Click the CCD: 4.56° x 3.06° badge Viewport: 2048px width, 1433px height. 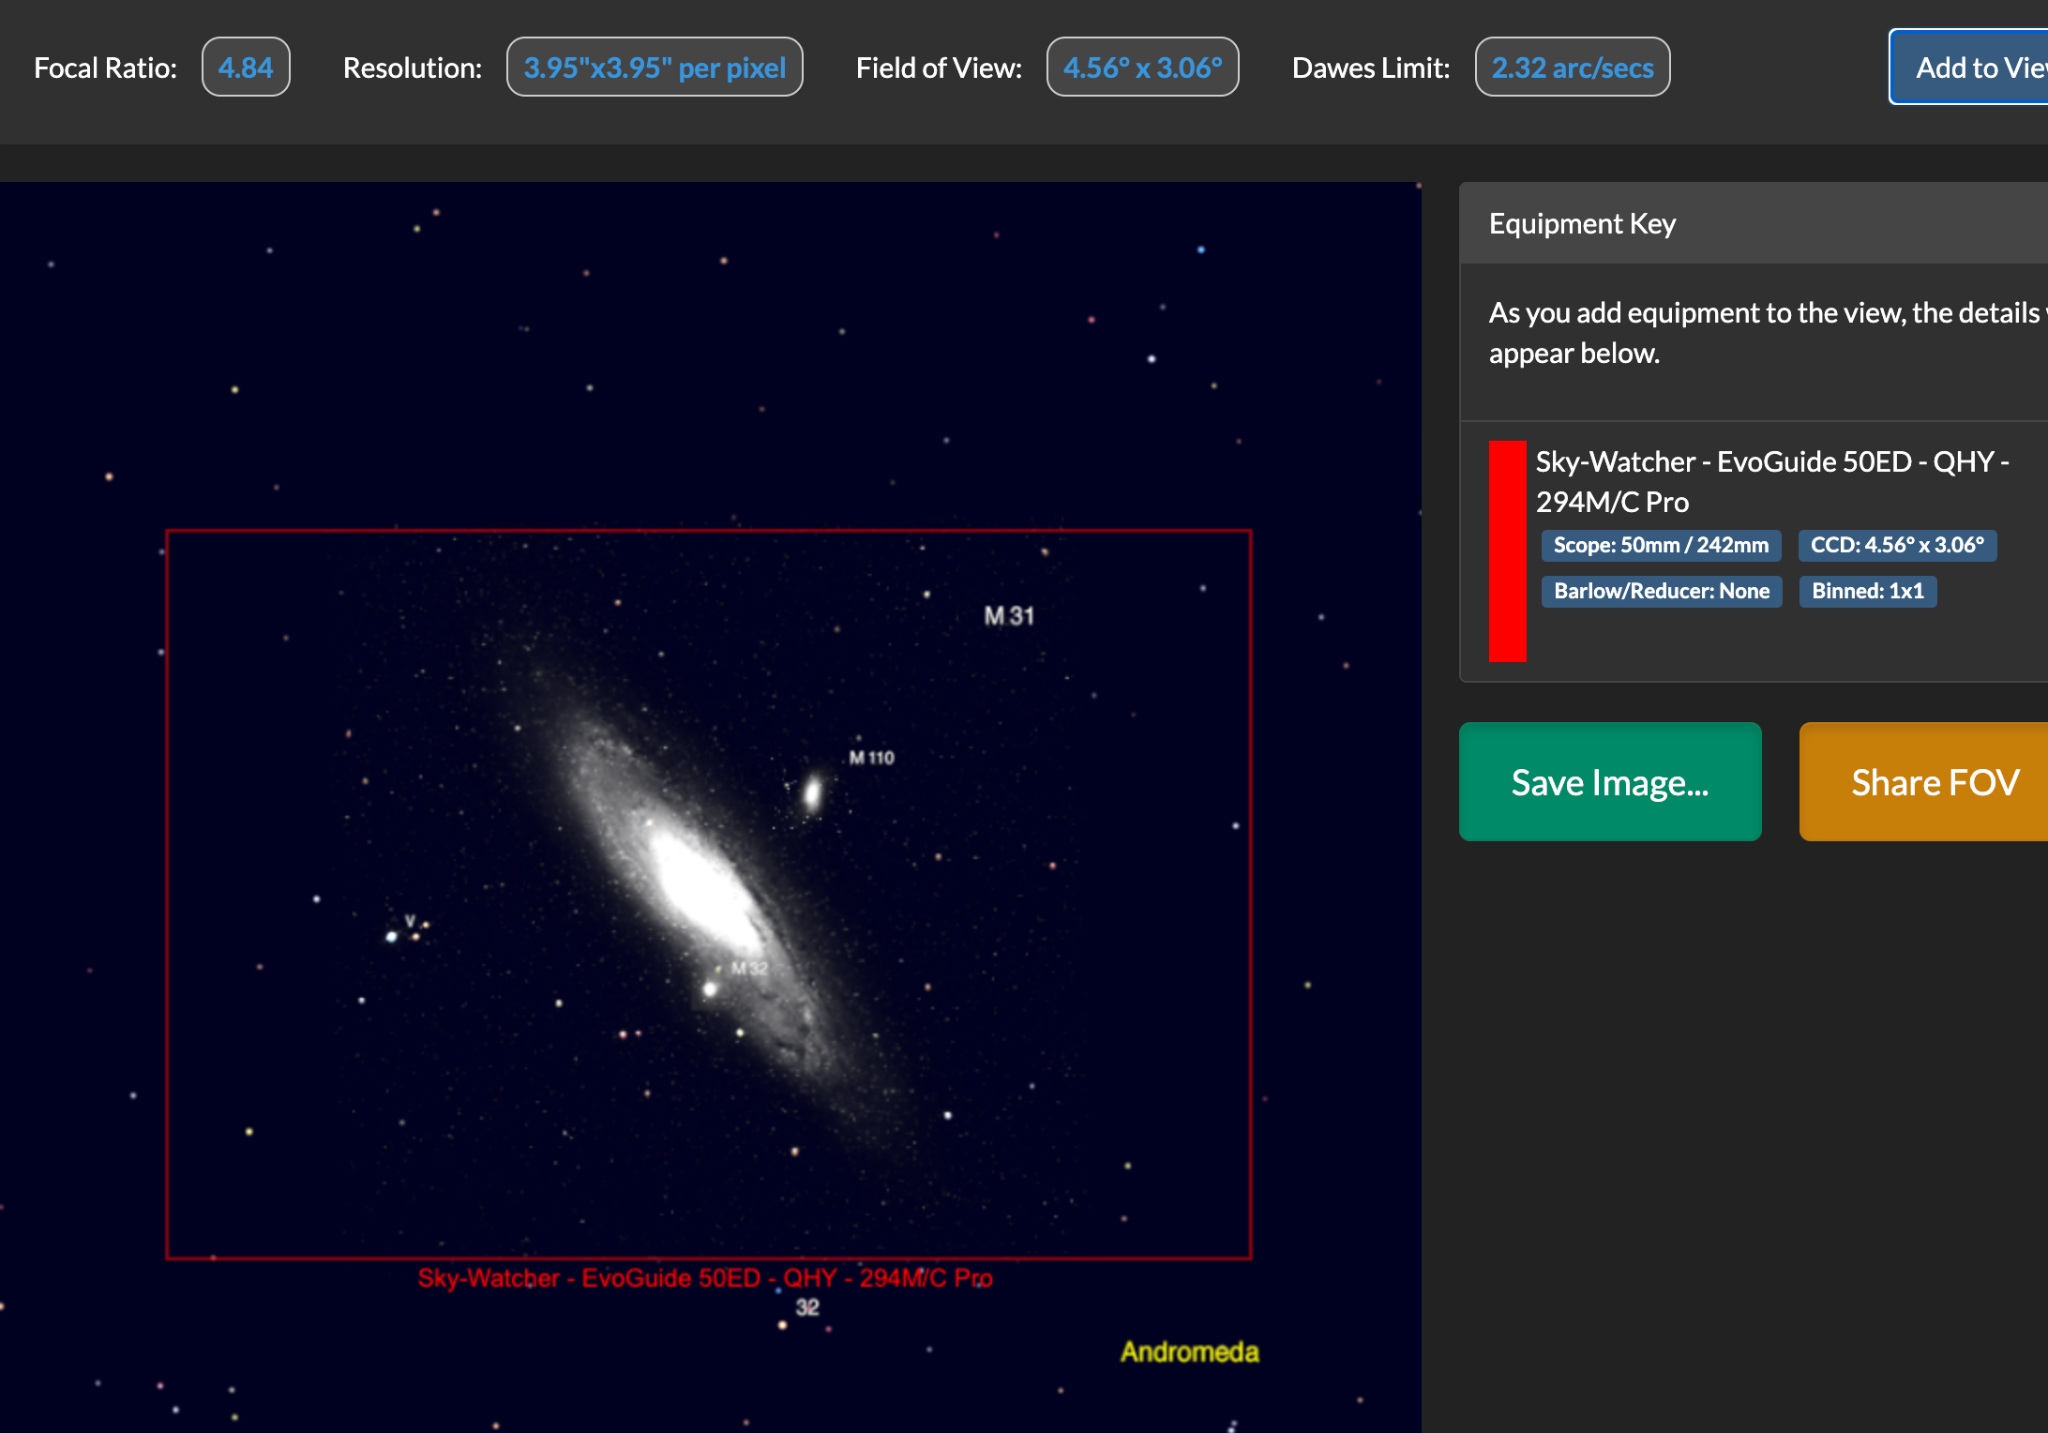tap(1898, 545)
